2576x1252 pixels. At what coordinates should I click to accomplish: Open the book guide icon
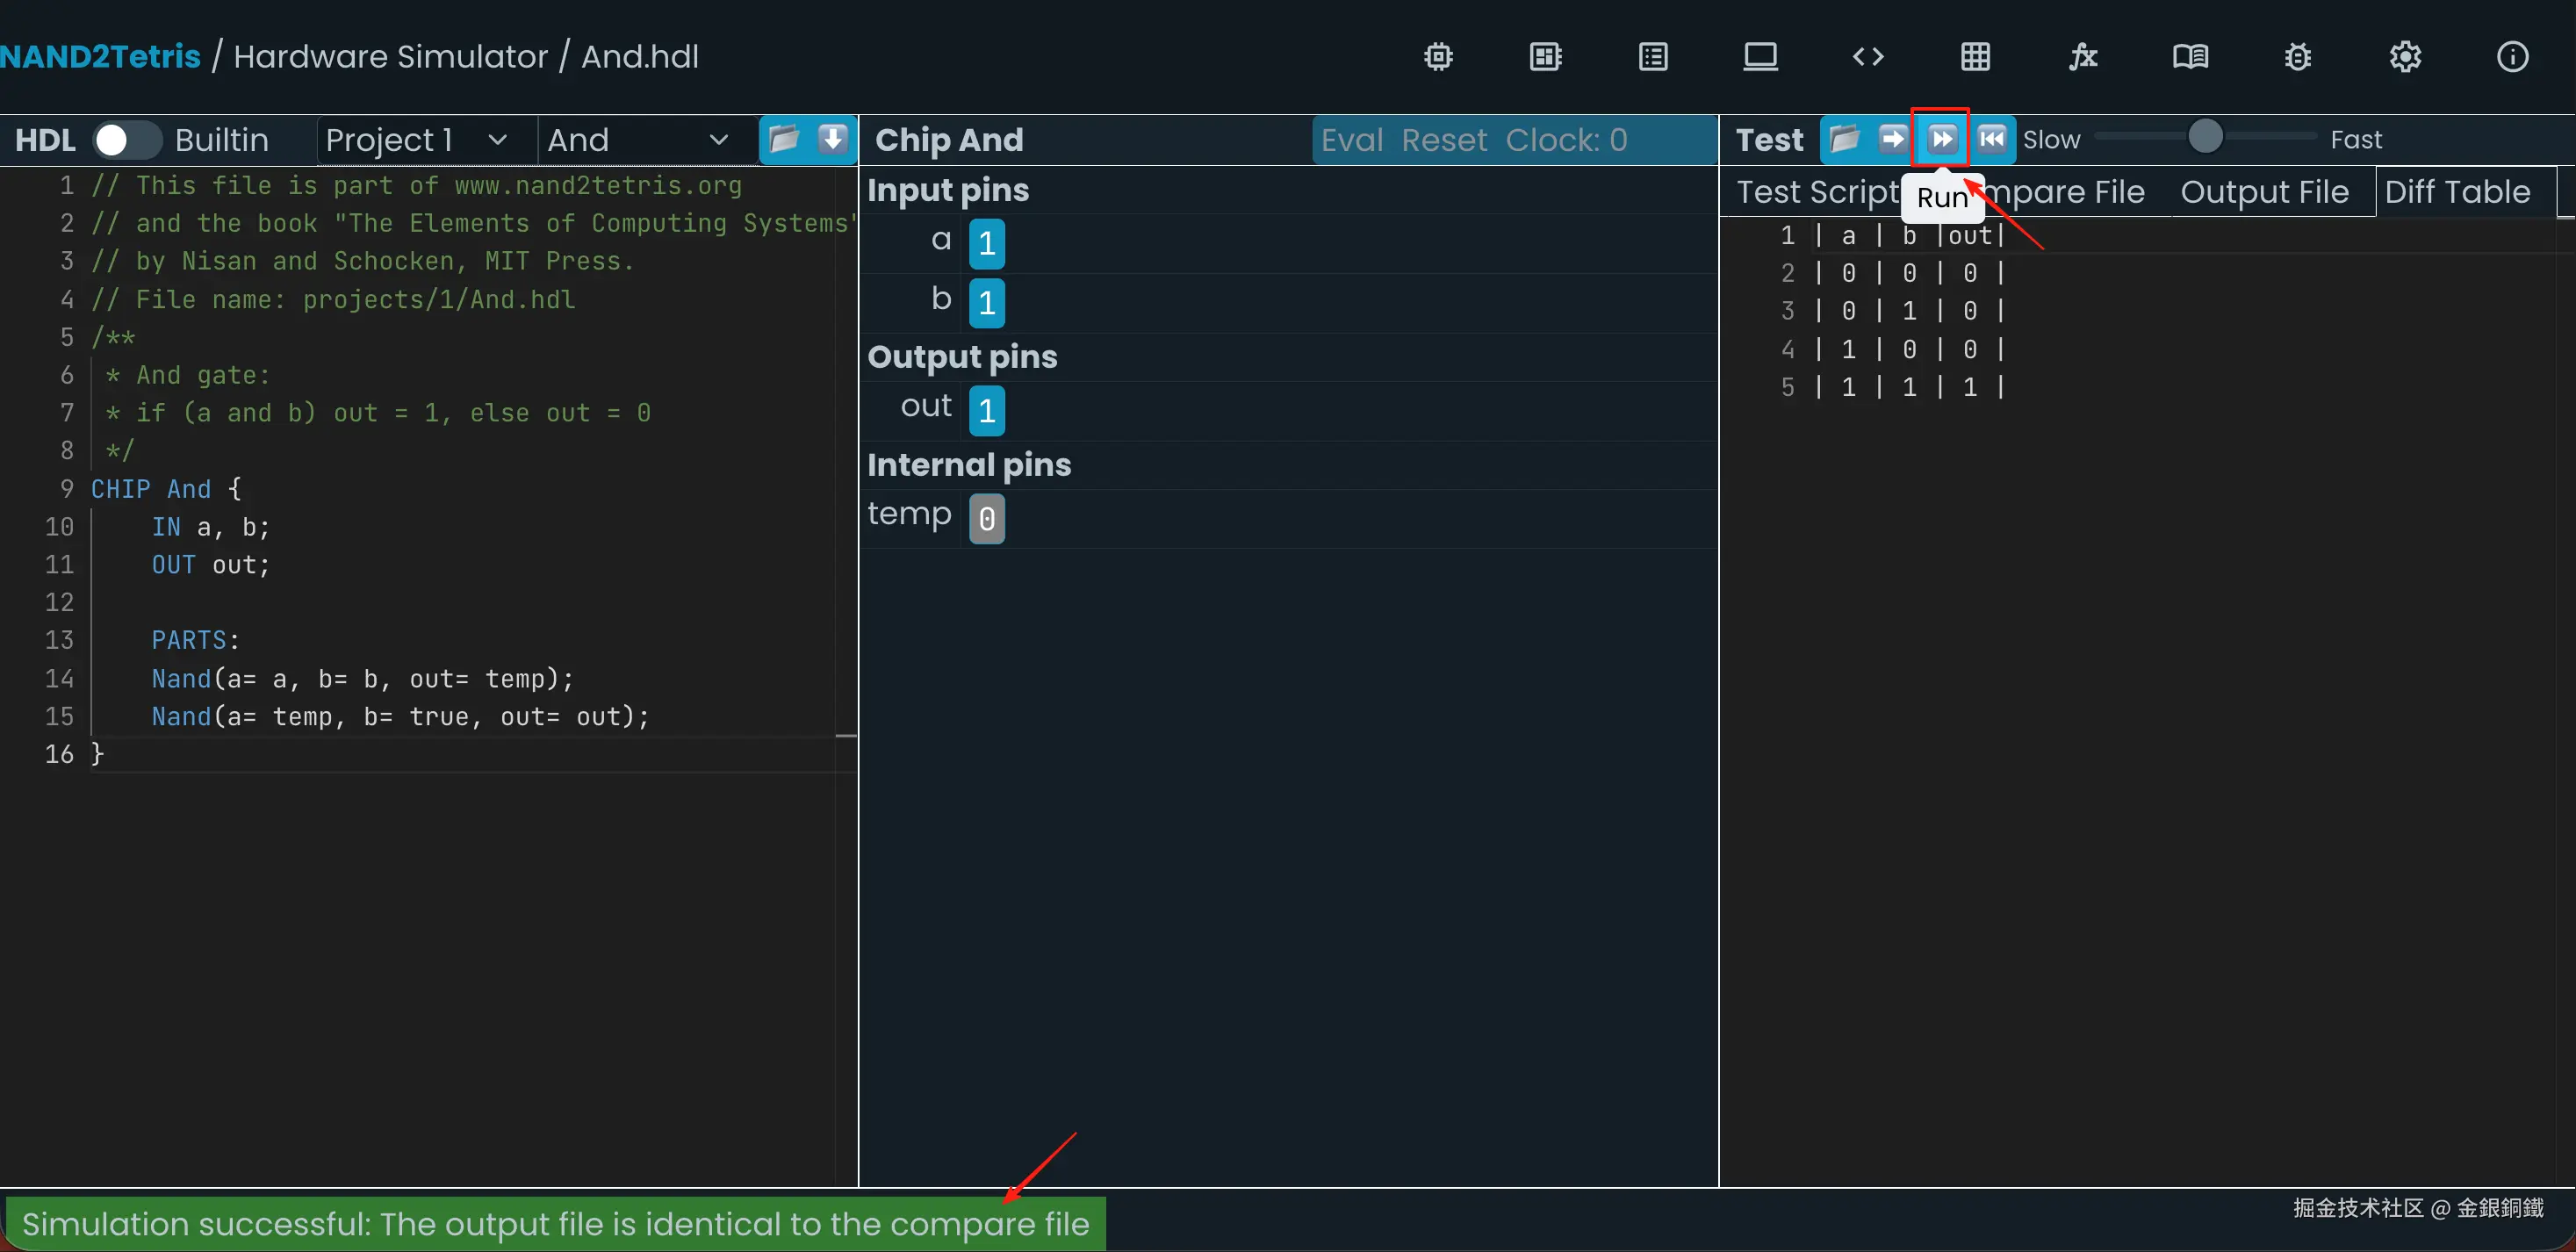pyautogui.click(x=2190, y=57)
